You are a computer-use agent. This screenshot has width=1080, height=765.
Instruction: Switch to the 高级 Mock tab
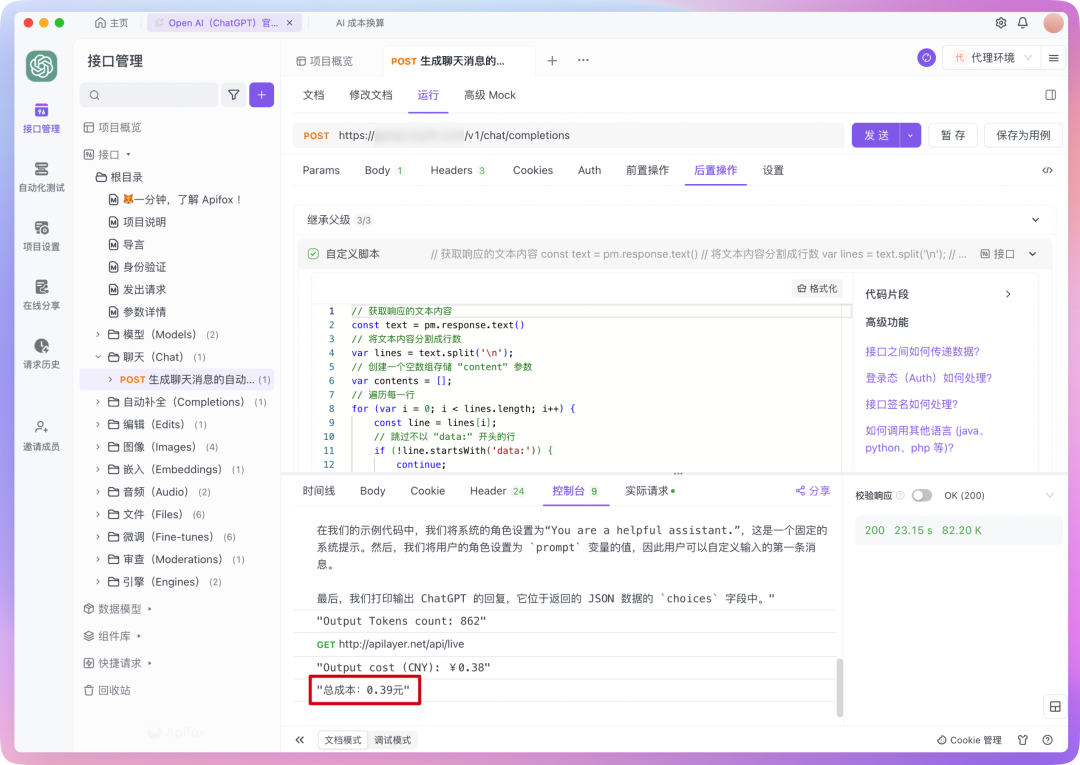click(x=489, y=95)
